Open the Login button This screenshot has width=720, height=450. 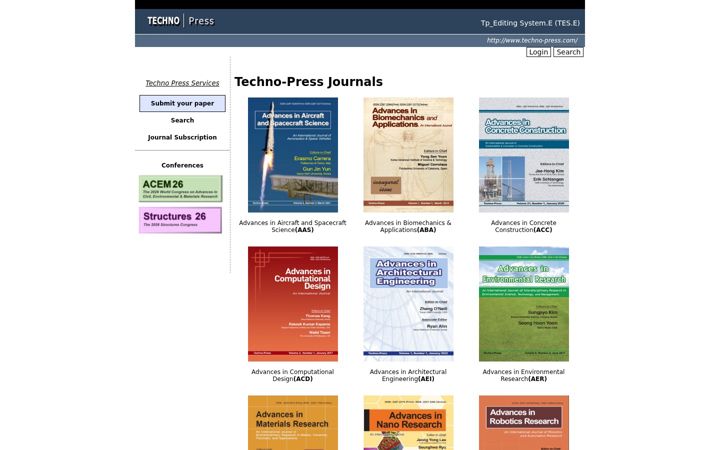(538, 52)
